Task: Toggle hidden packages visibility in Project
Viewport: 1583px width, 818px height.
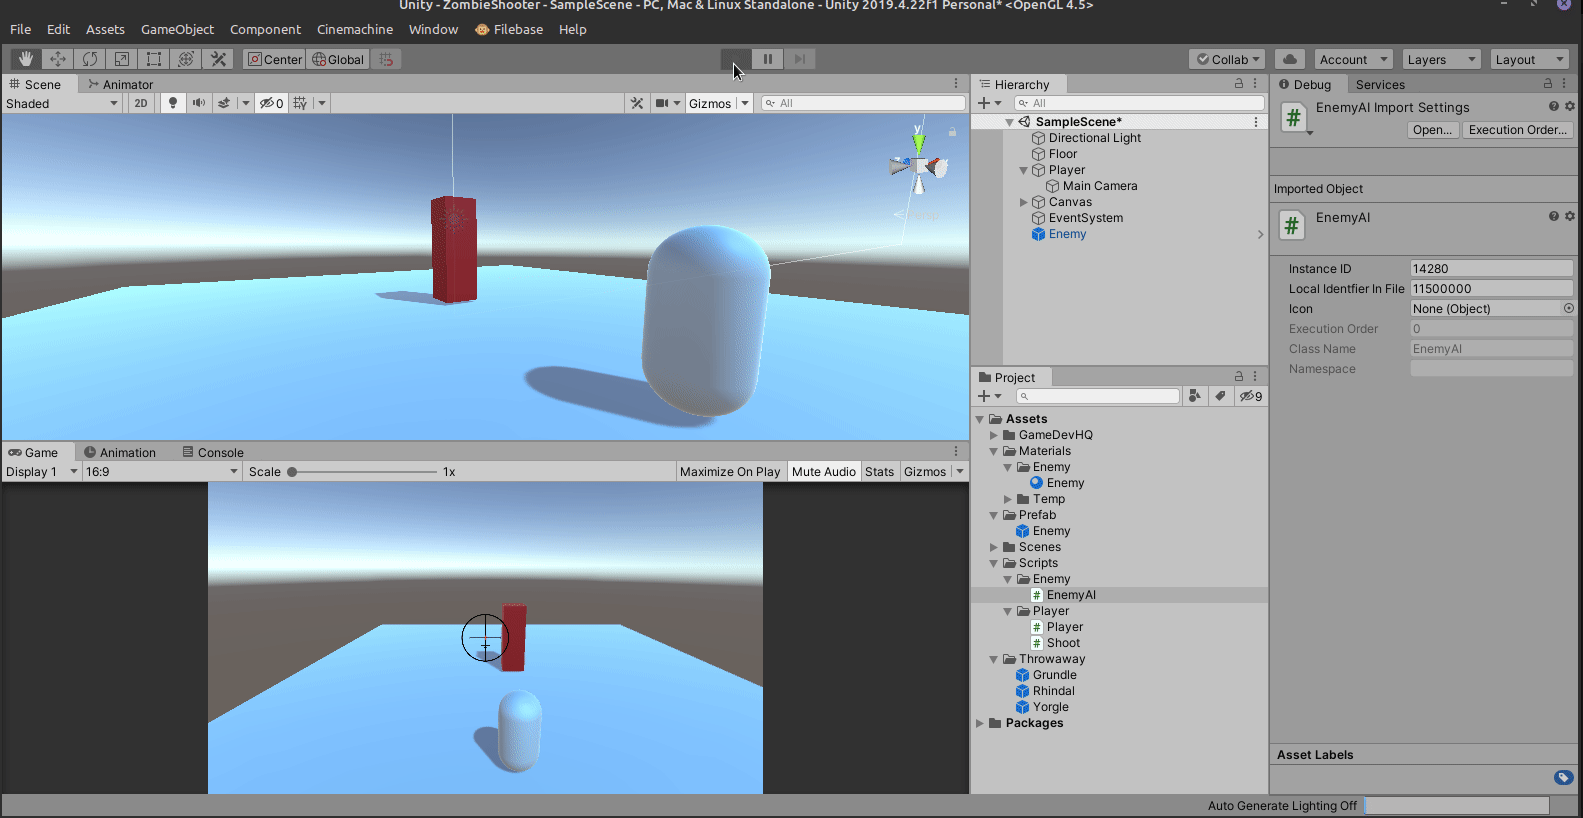Action: pyautogui.click(x=1251, y=396)
